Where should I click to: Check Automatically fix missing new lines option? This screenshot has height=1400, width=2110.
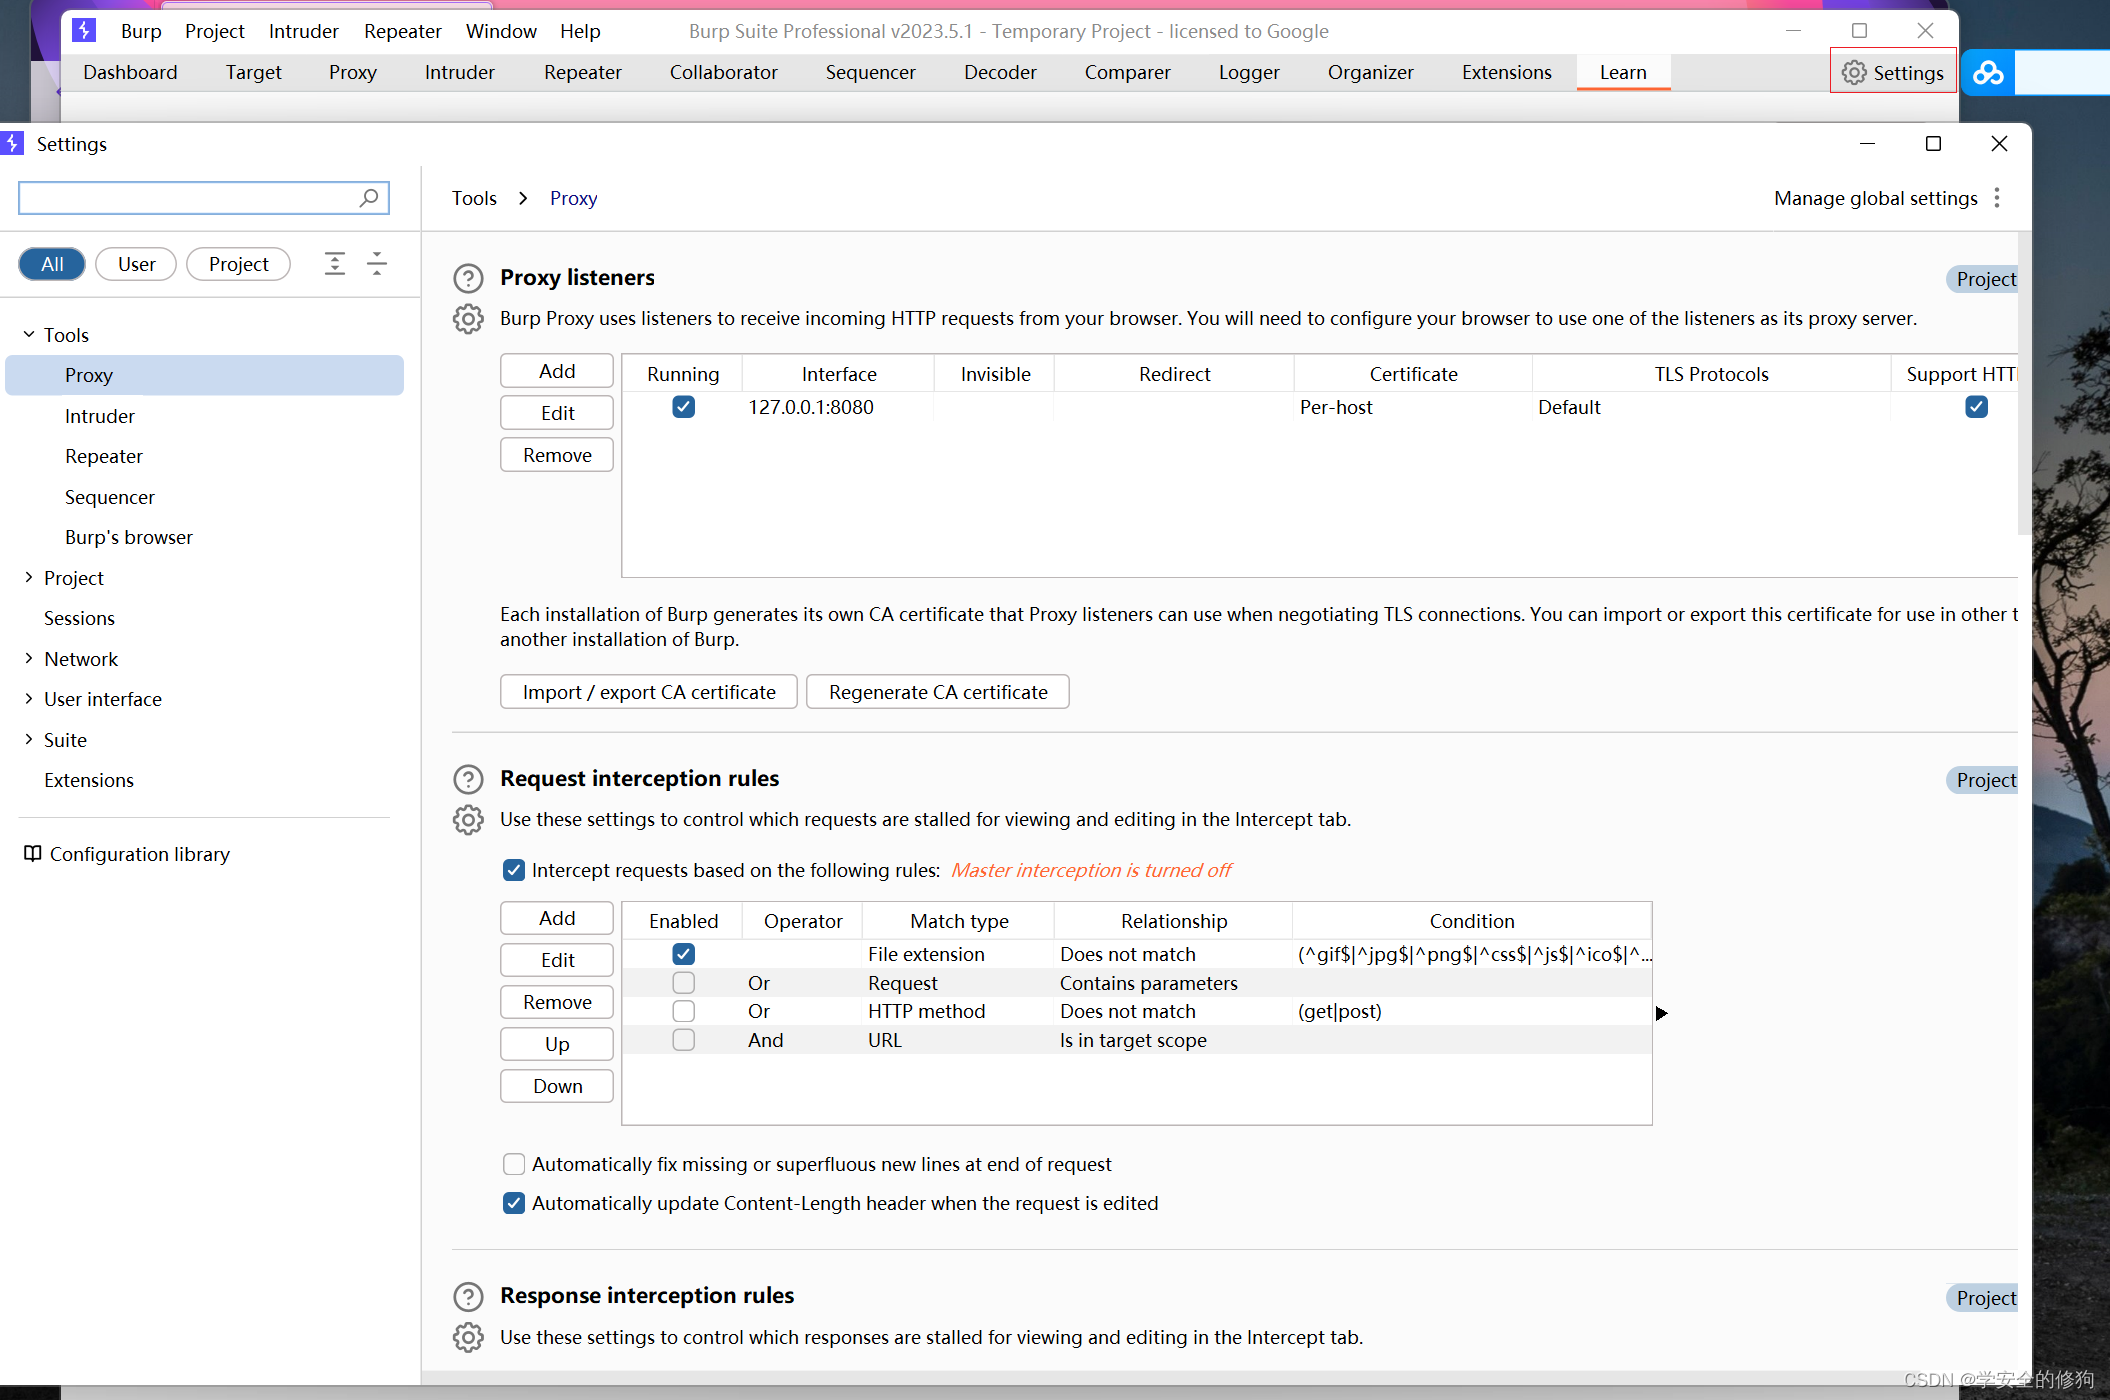click(514, 1164)
